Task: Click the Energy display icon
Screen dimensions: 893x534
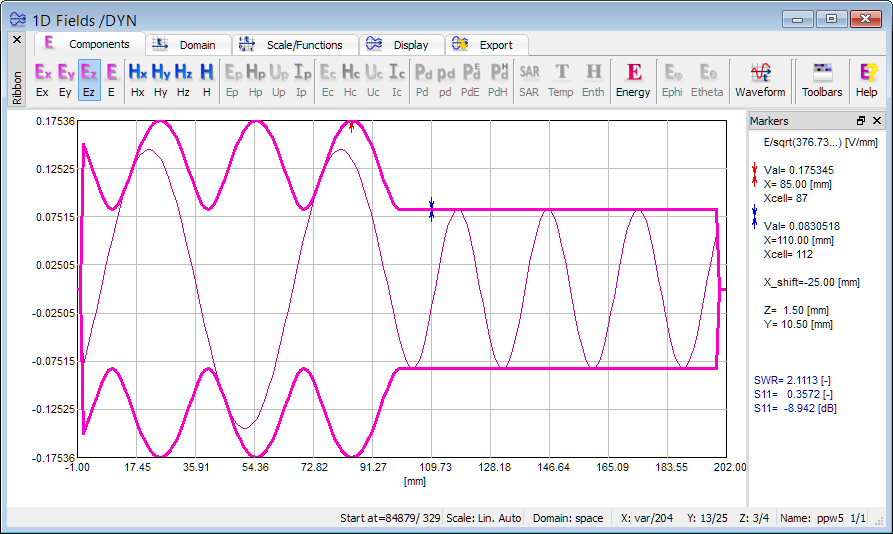Action: [633, 79]
